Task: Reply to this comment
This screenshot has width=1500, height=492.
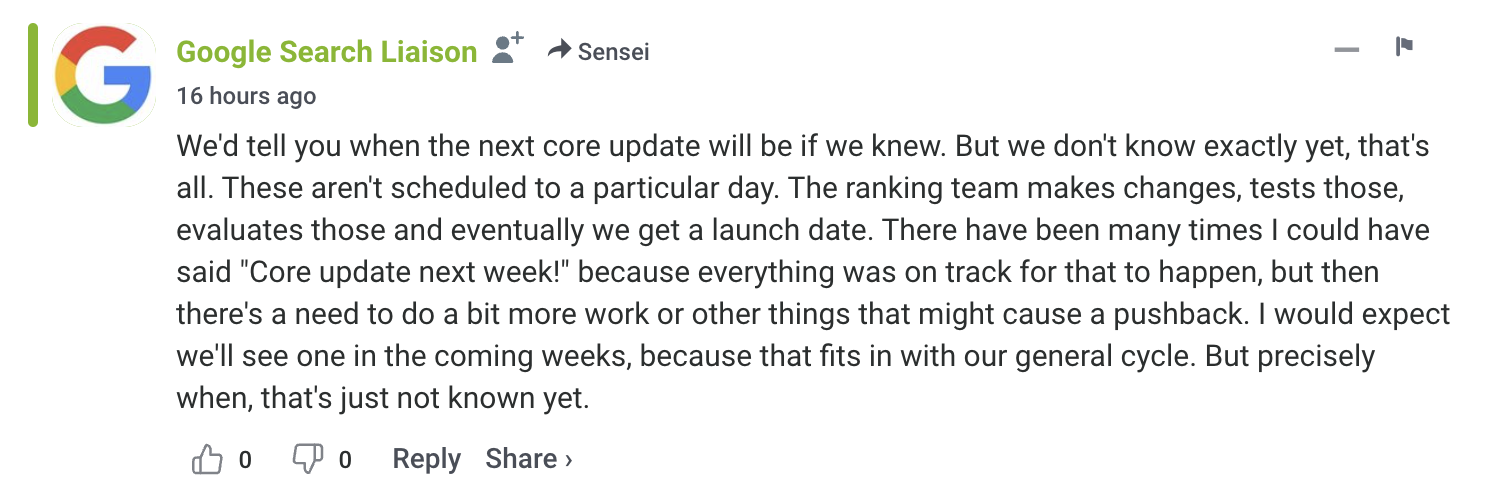Action: point(426,459)
